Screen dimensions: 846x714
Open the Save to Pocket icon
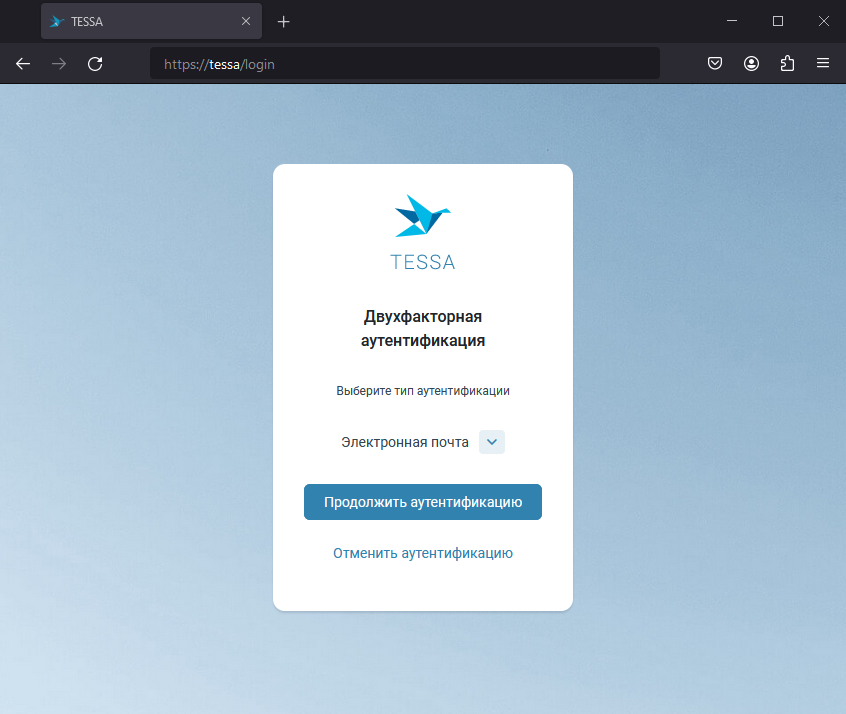click(715, 64)
